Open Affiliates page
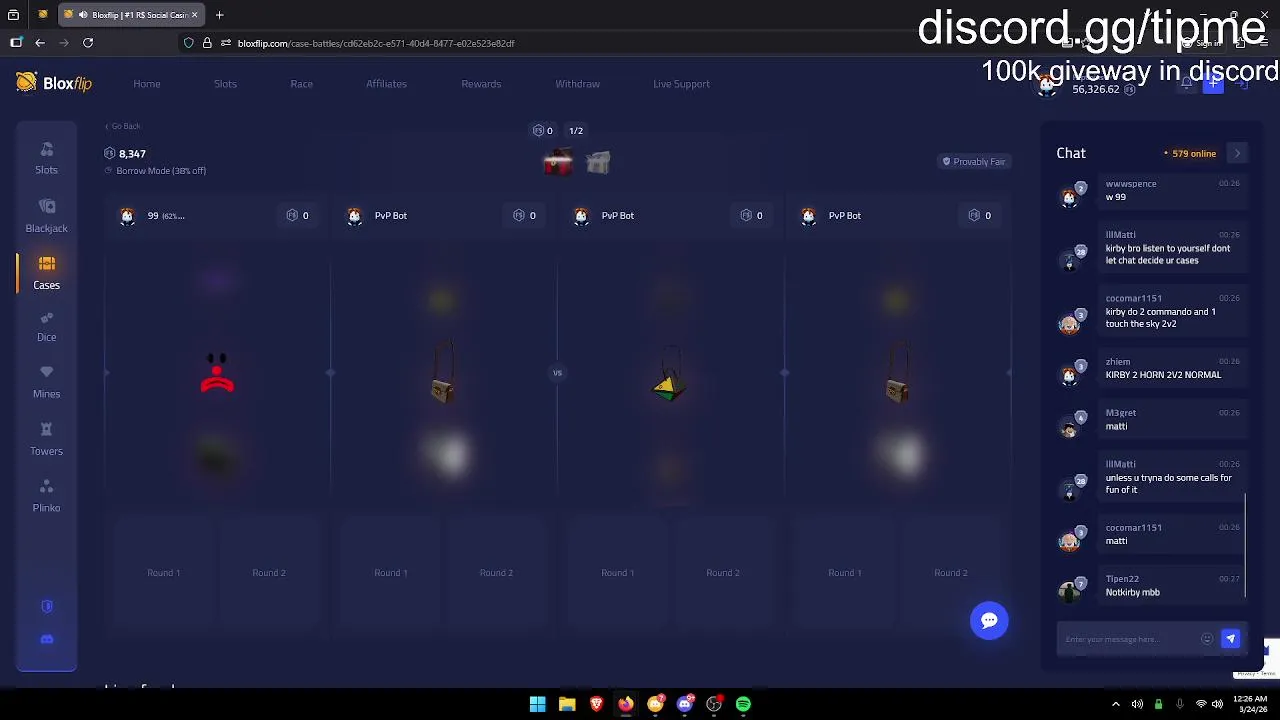The image size is (1280, 720). pyautogui.click(x=386, y=84)
